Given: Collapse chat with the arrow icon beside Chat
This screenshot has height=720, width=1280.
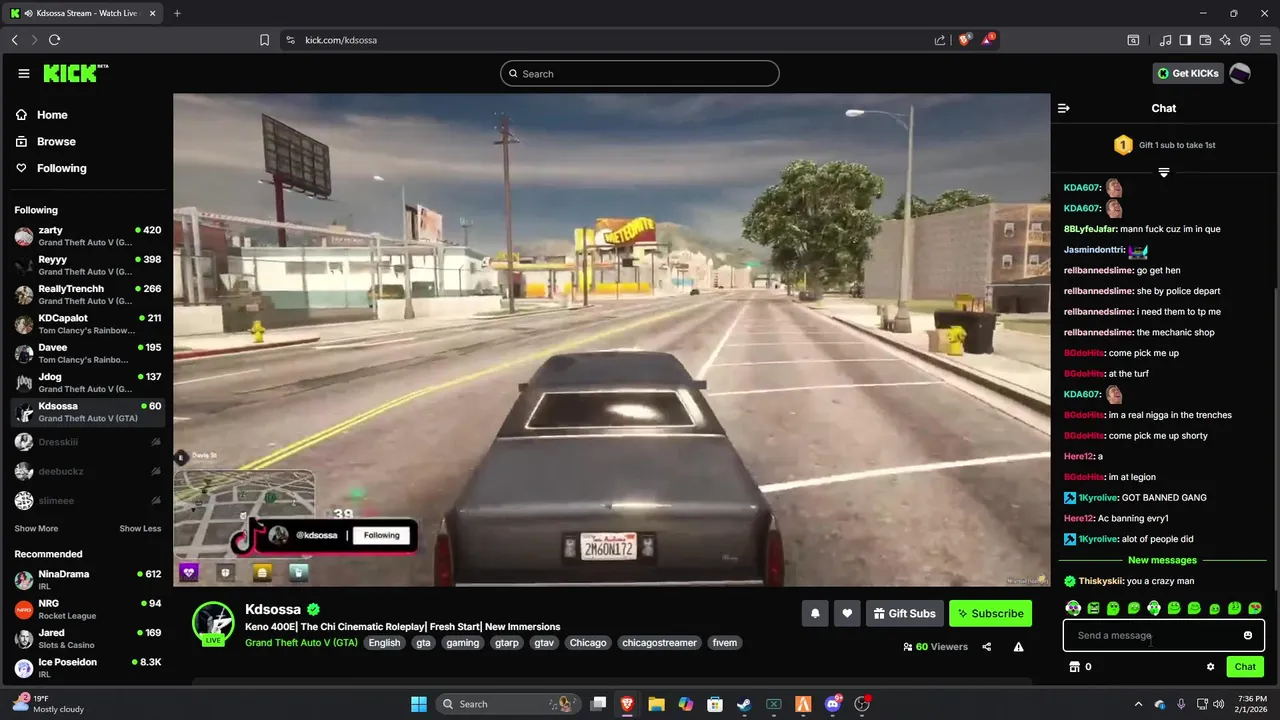Looking at the screenshot, I should pyautogui.click(x=1064, y=108).
